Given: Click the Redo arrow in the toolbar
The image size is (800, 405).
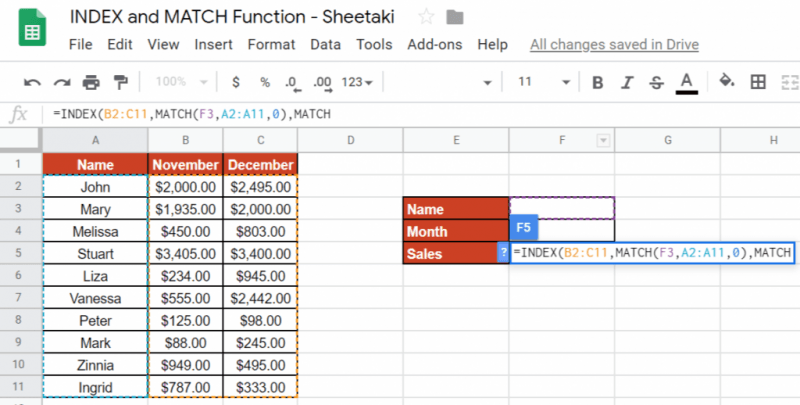Looking at the screenshot, I should (62, 82).
